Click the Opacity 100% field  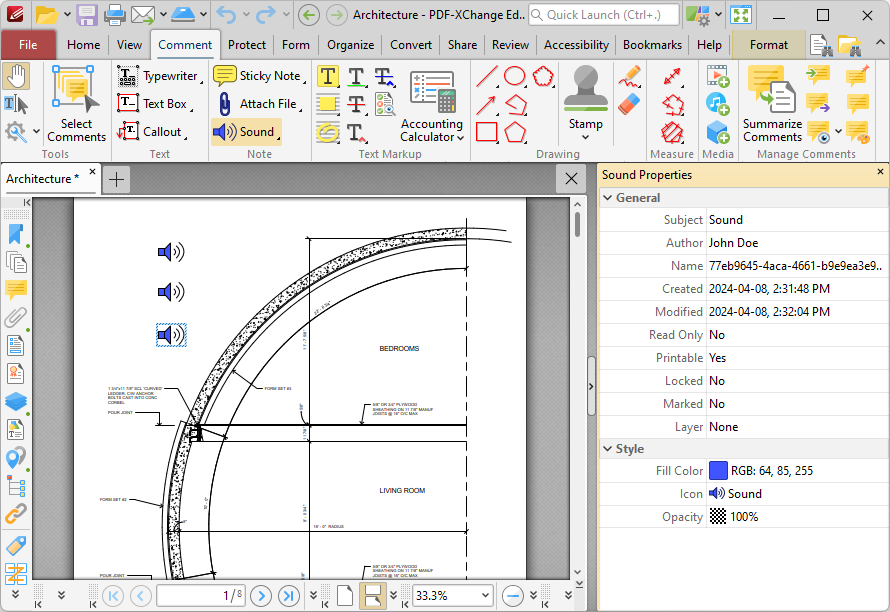click(797, 517)
